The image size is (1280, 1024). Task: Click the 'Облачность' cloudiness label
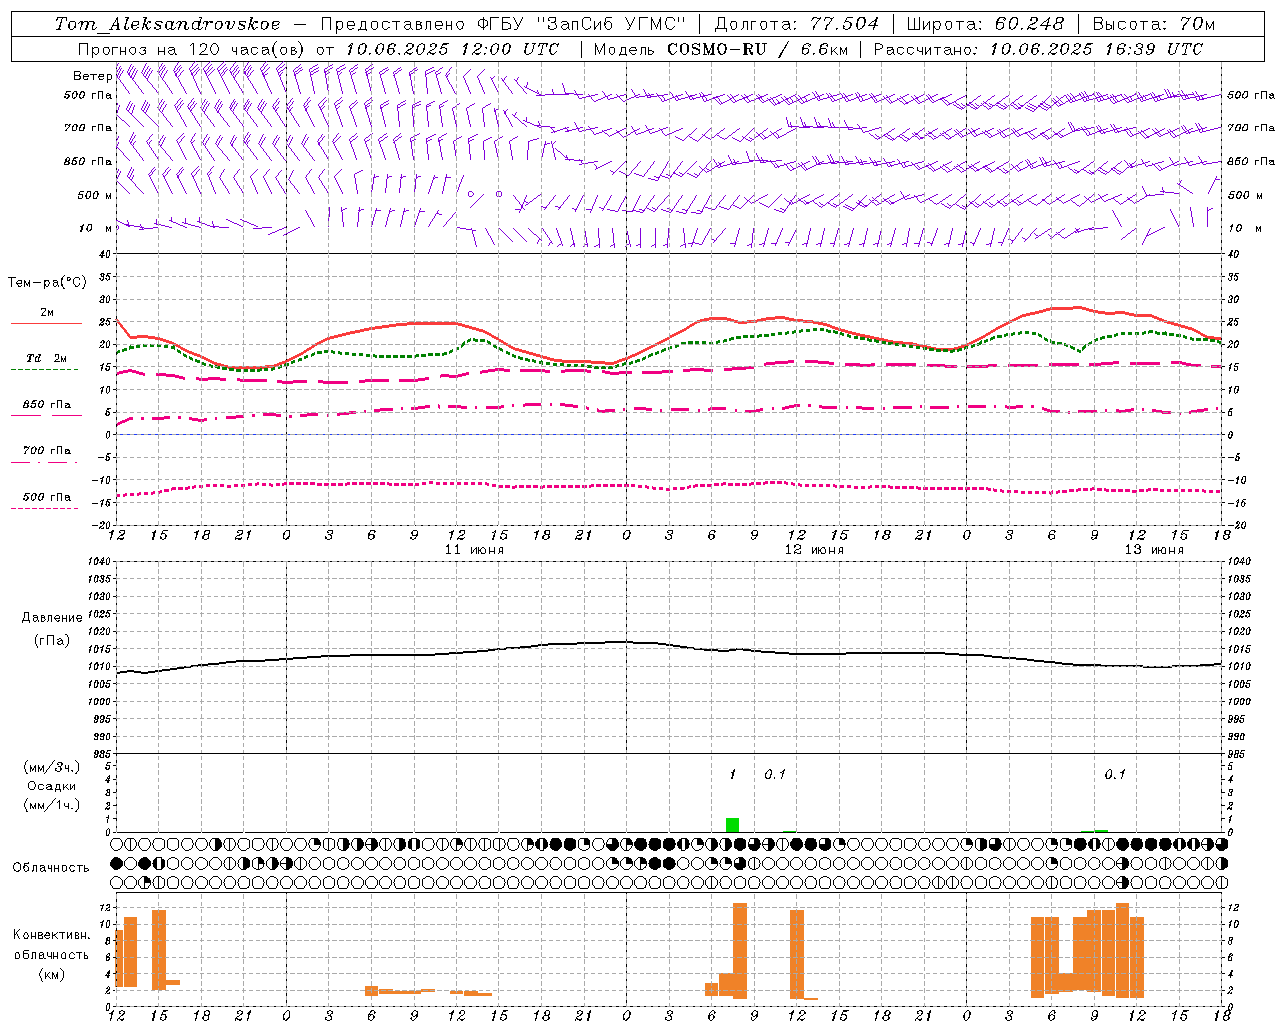coord(51,868)
